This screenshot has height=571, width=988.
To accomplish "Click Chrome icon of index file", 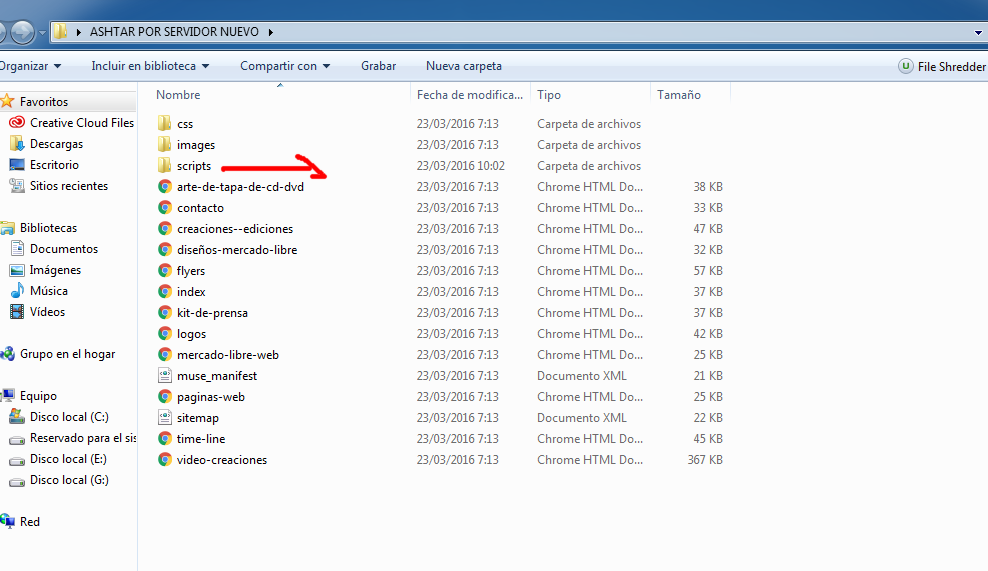I will (164, 292).
